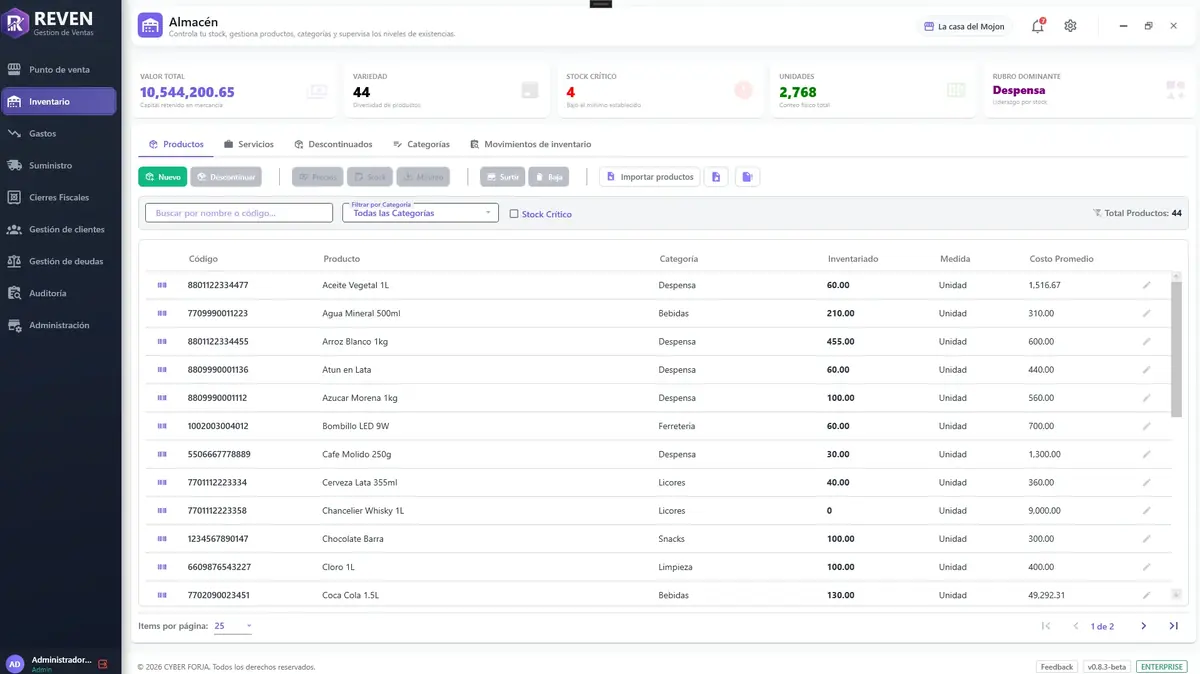Screen dimensions: 1200x674
Task: Open Administración in sidebar
Action: pos(59,325)
